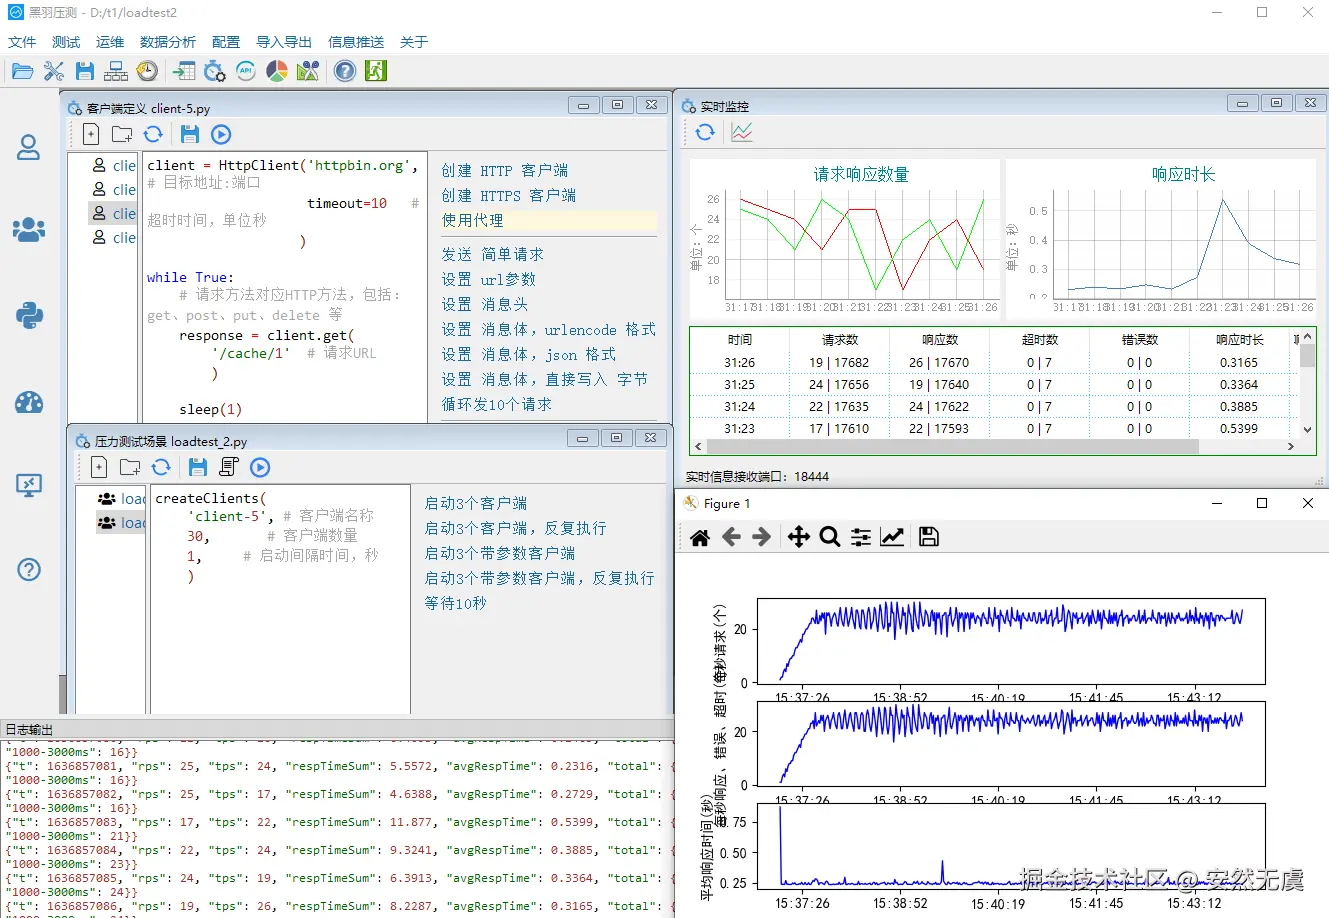Click the 响应时长 column header in monitor table
Screen dimensions: 1329x918
tap(1239, 340)
